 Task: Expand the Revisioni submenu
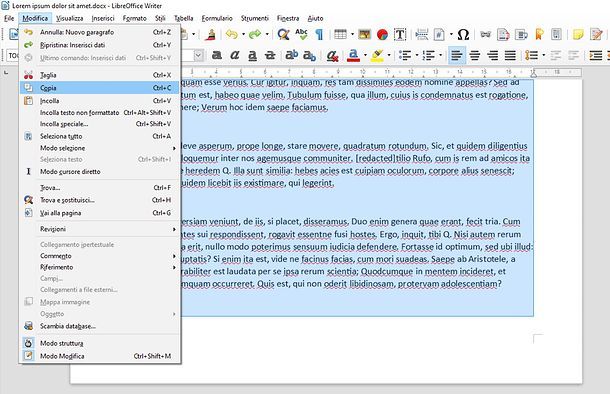[x=100, y=229]
